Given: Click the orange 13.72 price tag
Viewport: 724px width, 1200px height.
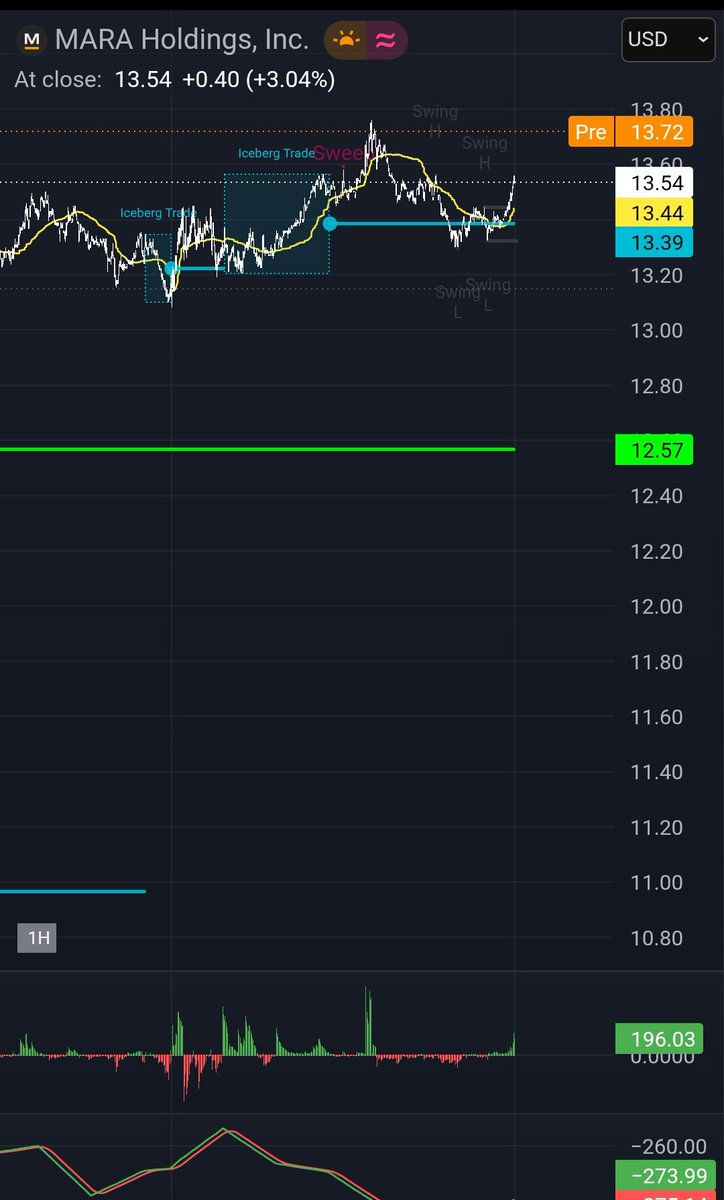Looking at the screenshot, I should click(655, 132).
